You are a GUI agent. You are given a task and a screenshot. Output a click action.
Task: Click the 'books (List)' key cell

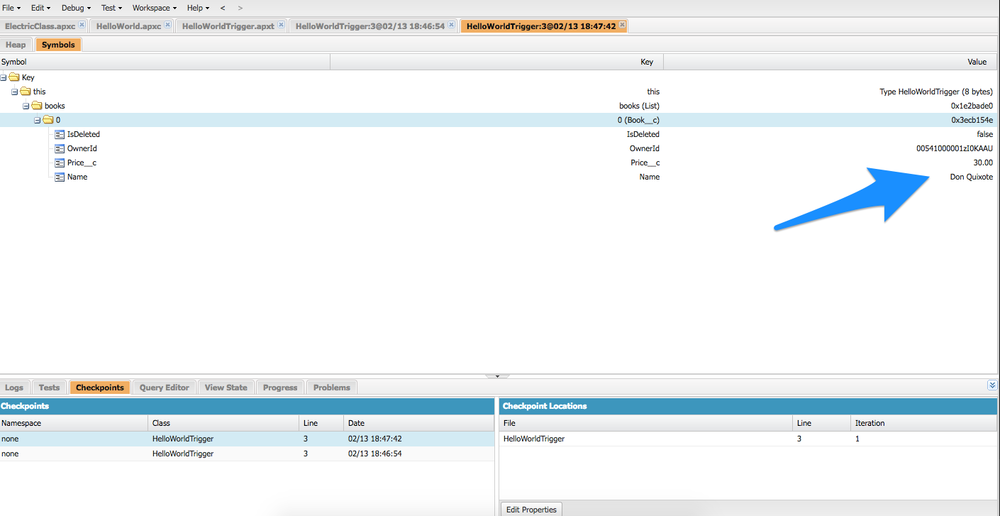click(x=639, y=106)
